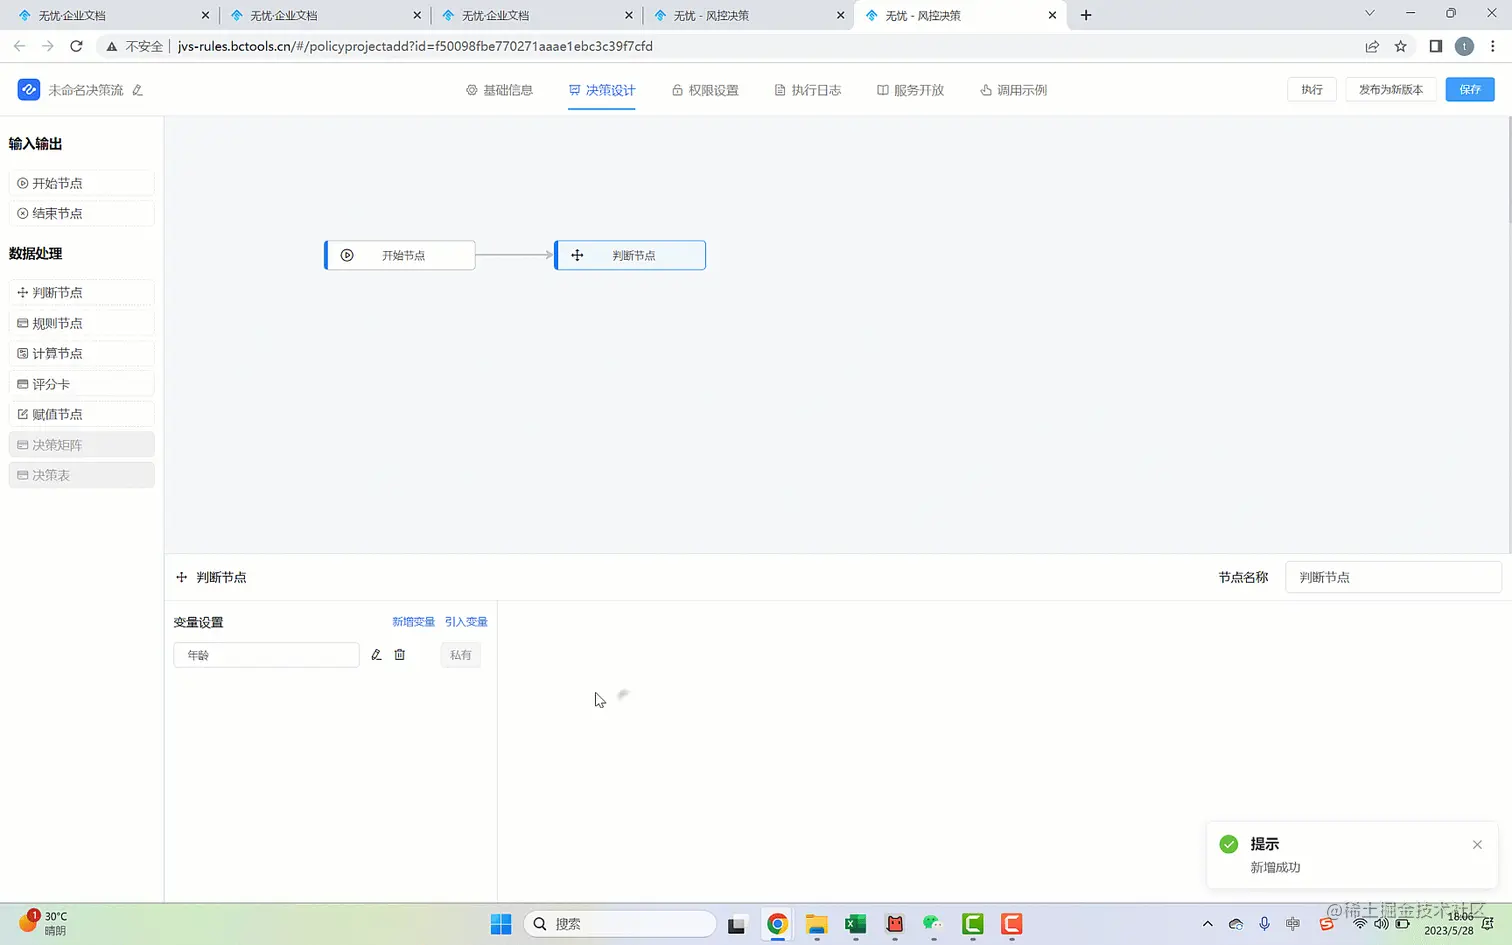Viewport: 1512px width, 945px height.
Task: Open the 调用示例 tab
Action: (1013, 90)
